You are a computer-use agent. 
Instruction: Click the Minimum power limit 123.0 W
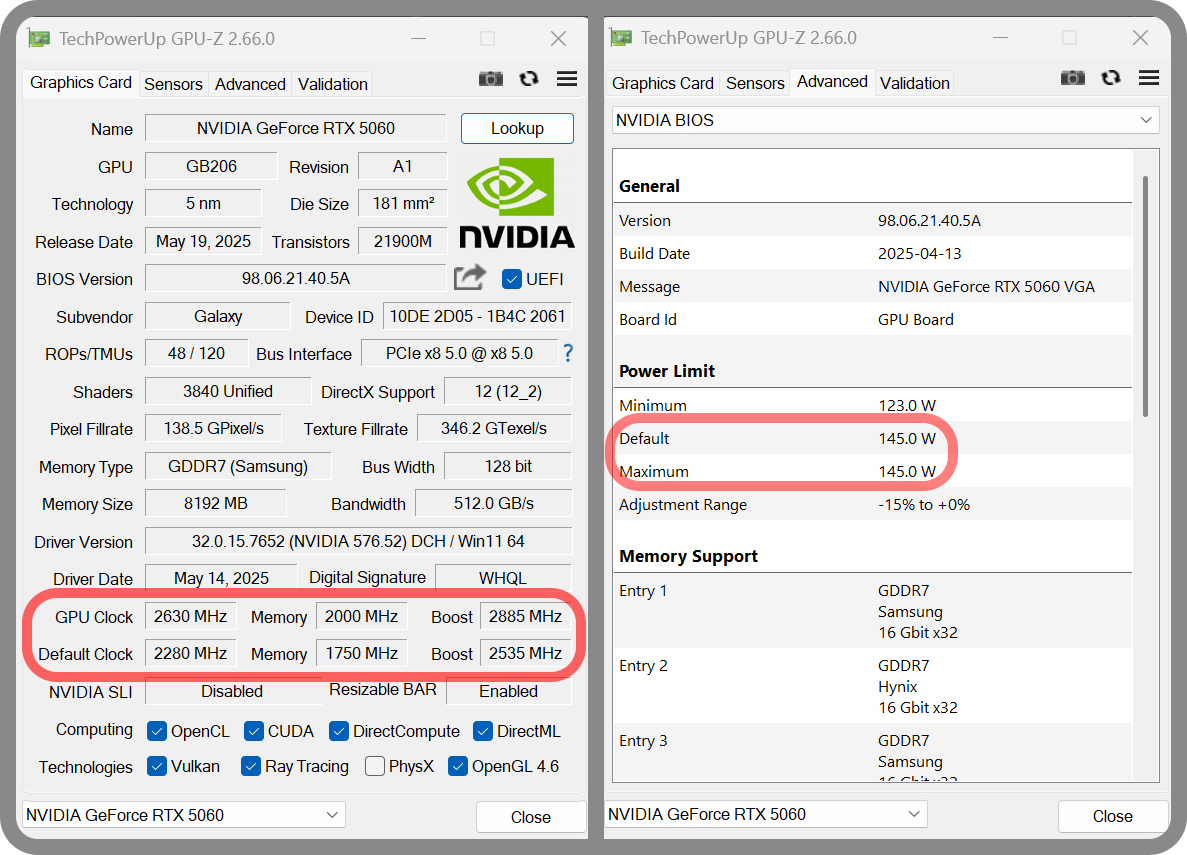coord(873,405)
